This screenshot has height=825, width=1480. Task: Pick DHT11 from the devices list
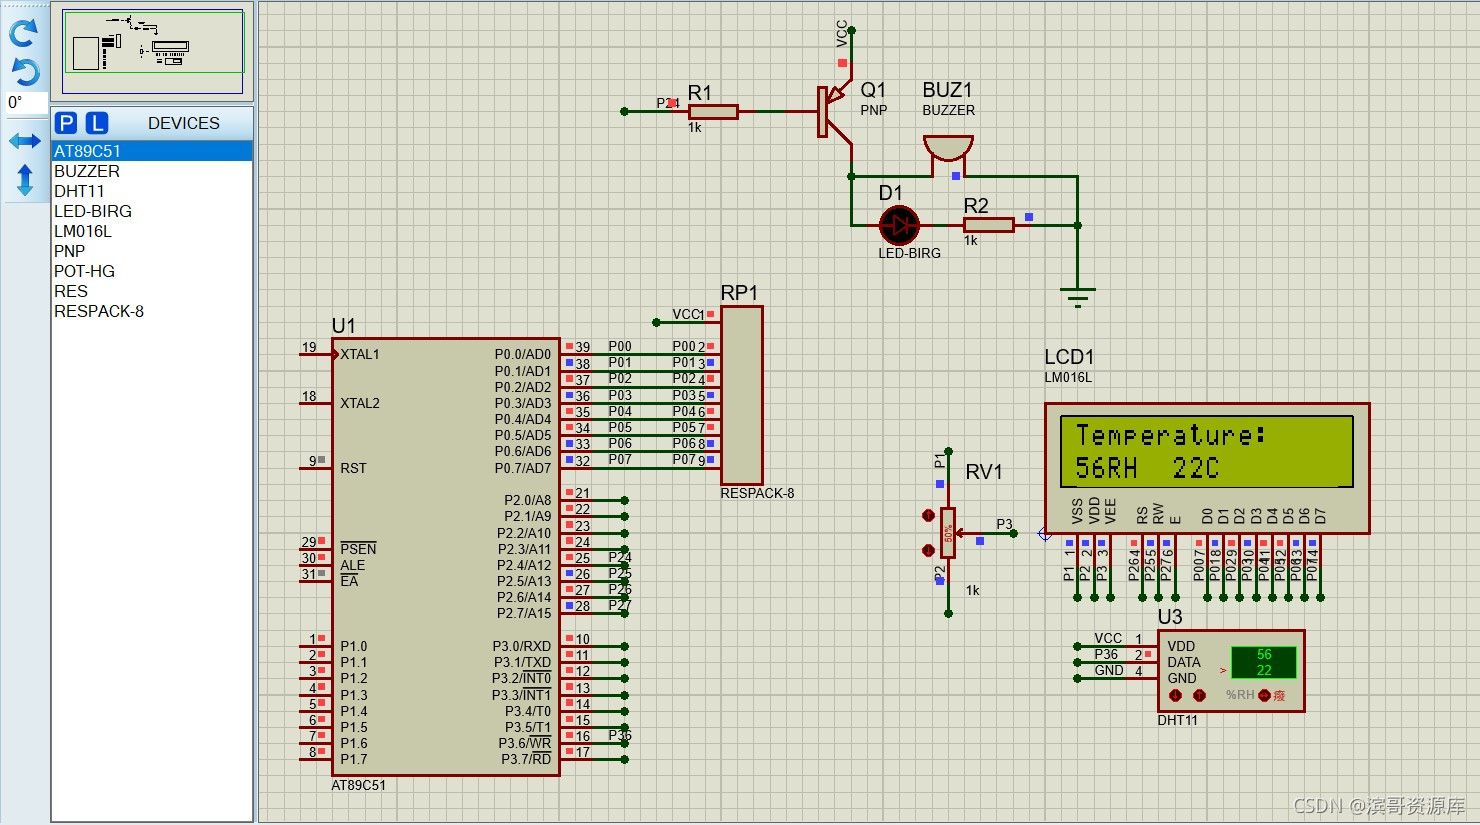pyautogui.click(x=152, y=191)
